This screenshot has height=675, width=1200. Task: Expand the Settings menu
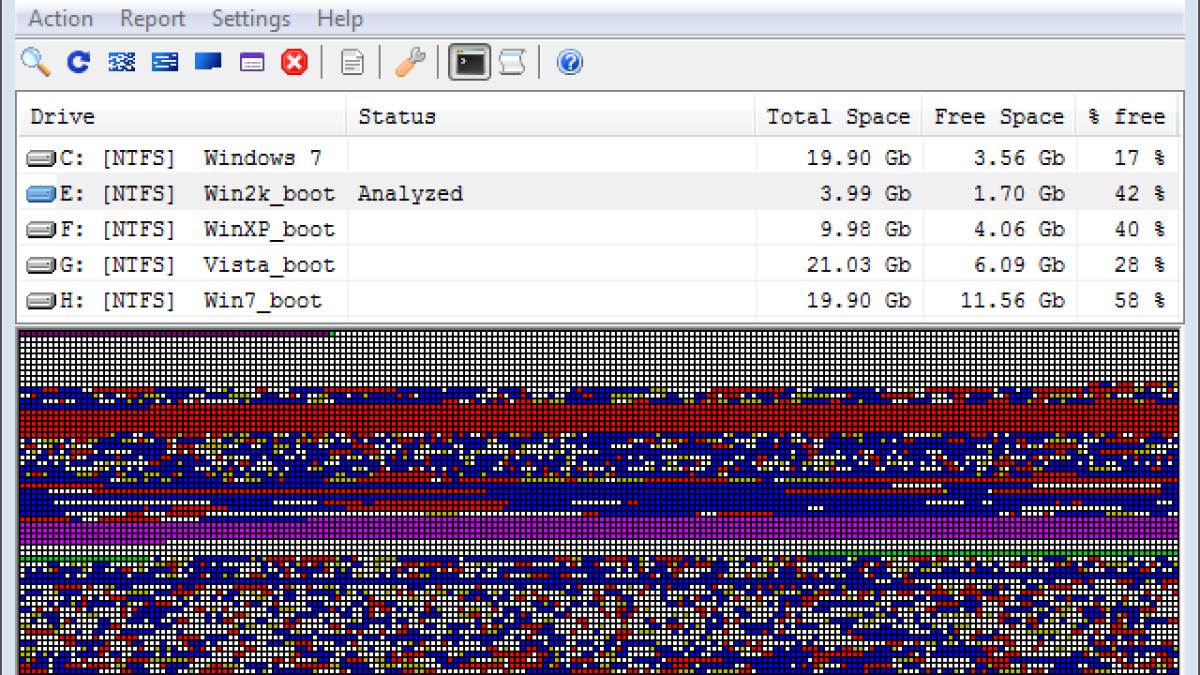(251, 19)
